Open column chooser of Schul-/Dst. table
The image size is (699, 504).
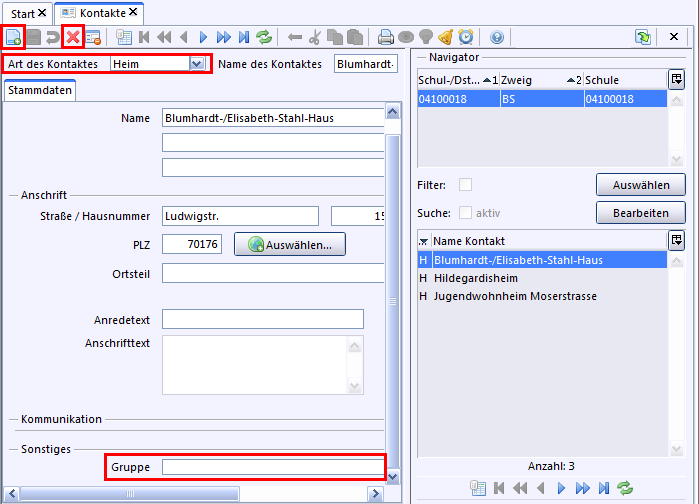tap(676, 79)
